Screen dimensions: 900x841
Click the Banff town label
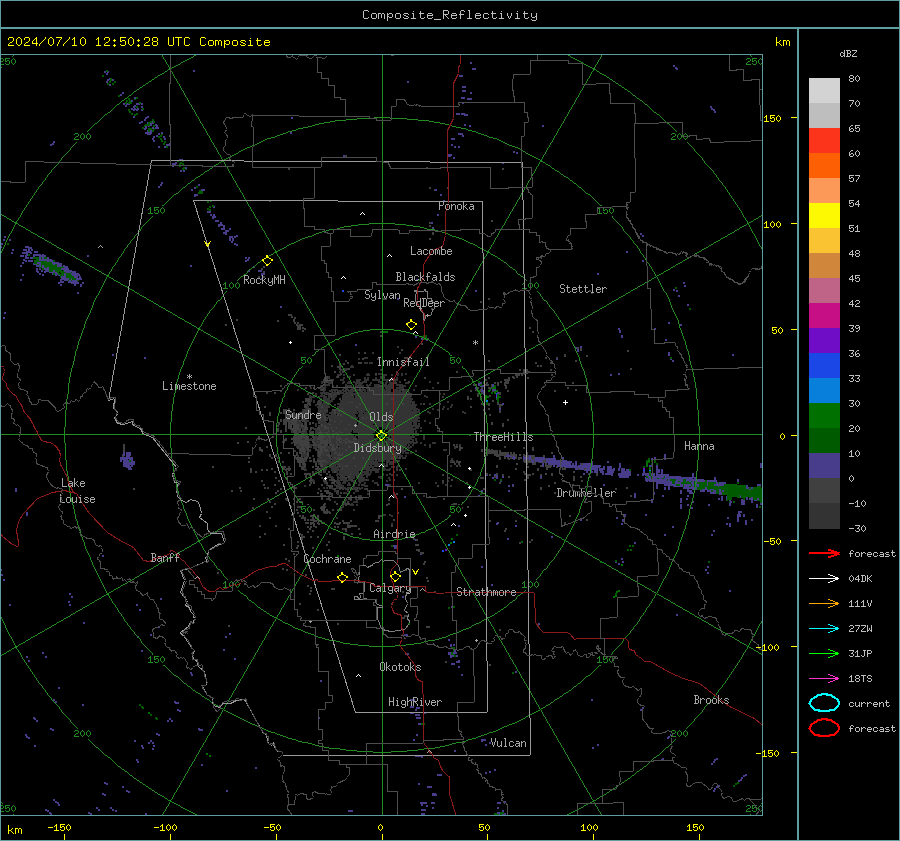coord(165,558)
